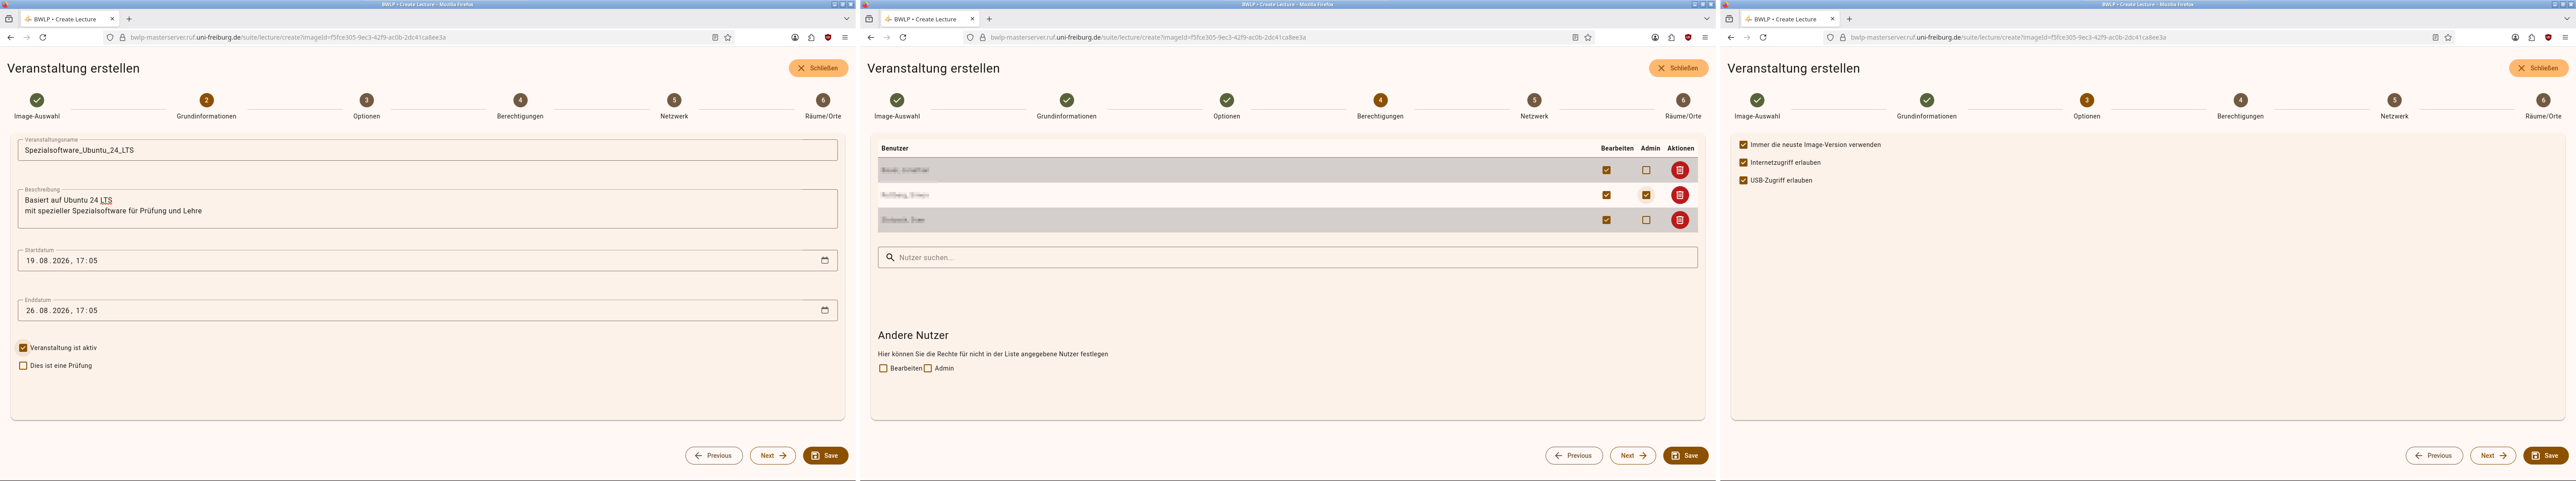Click Previous in the middle Berechtigungen window
2576x481 pixels.
1574,455
